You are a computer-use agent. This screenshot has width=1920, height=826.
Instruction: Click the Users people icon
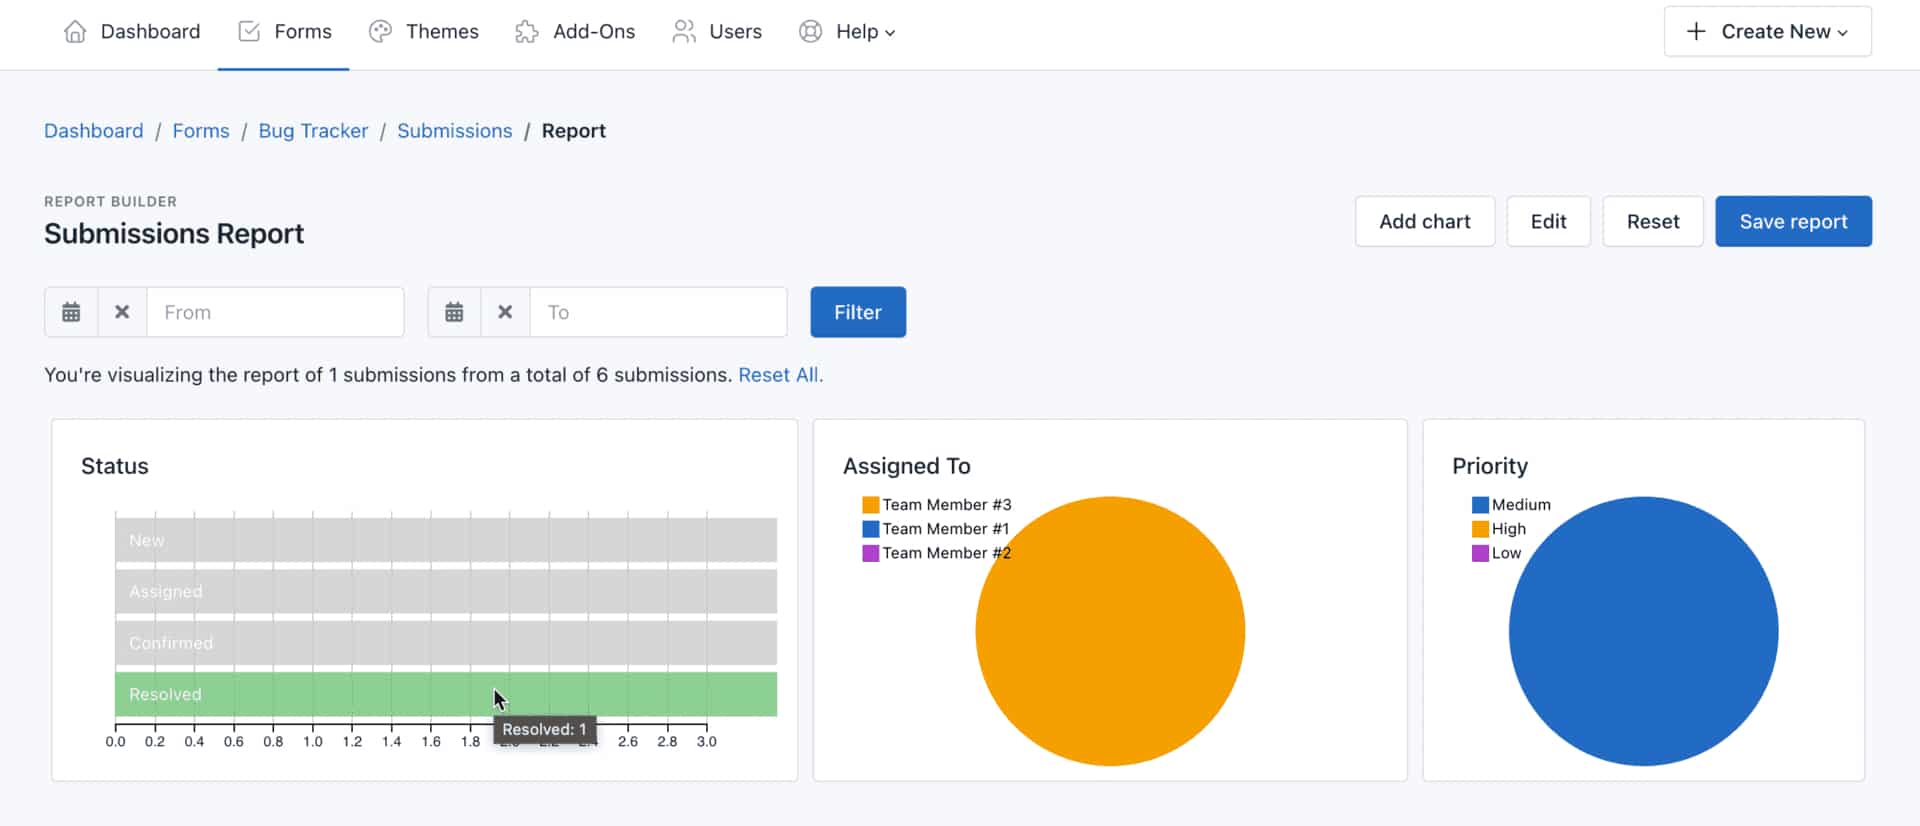click(684, 32)
